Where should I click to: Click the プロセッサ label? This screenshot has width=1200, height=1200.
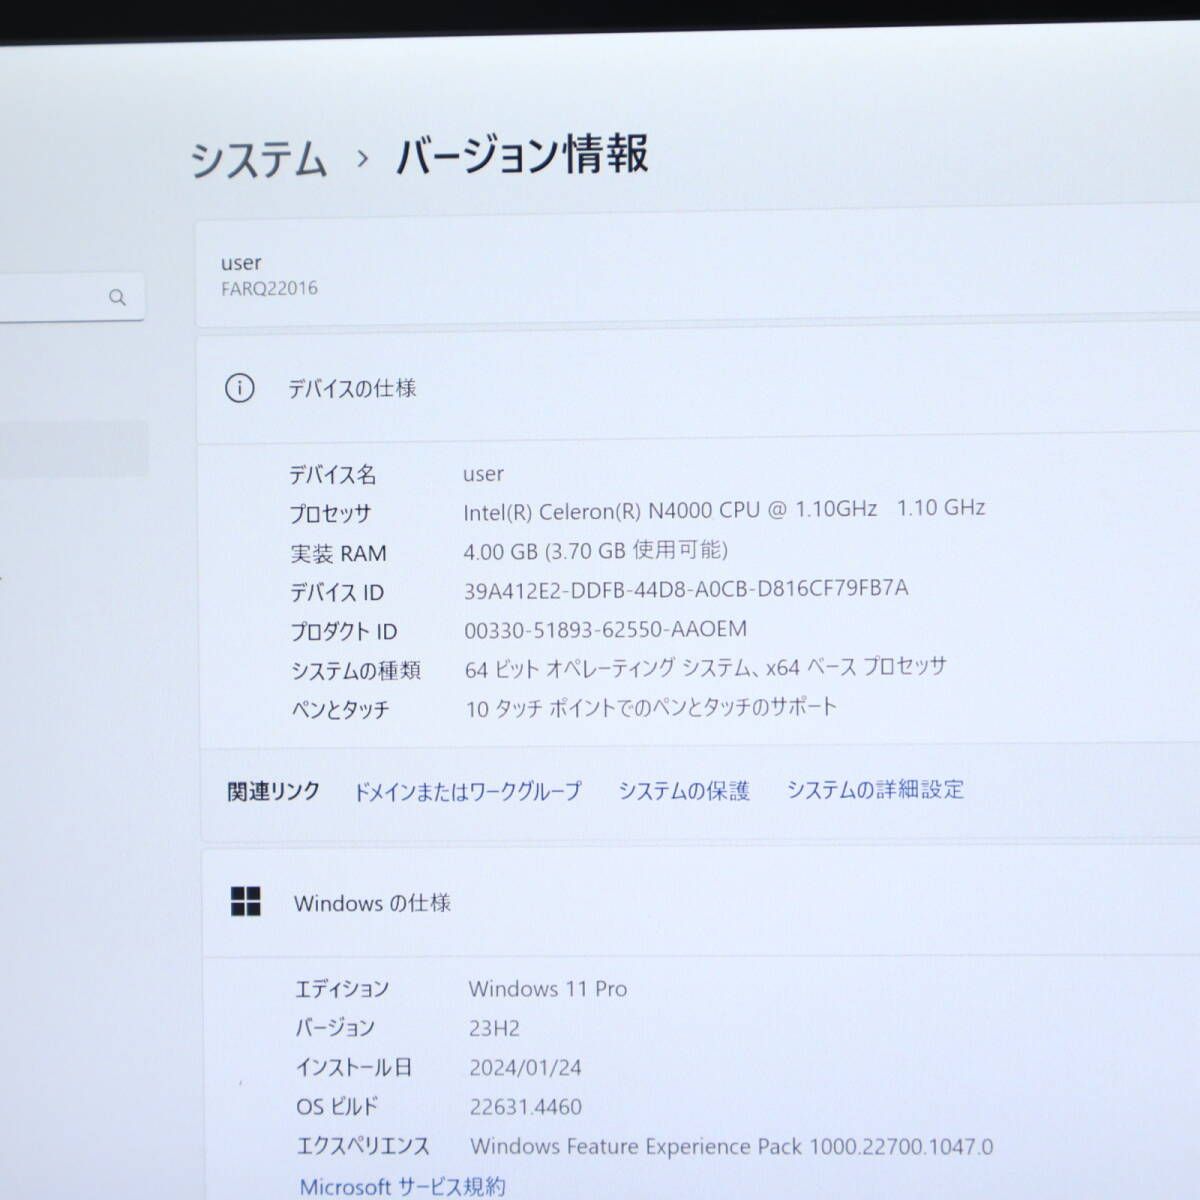point(330,513)
